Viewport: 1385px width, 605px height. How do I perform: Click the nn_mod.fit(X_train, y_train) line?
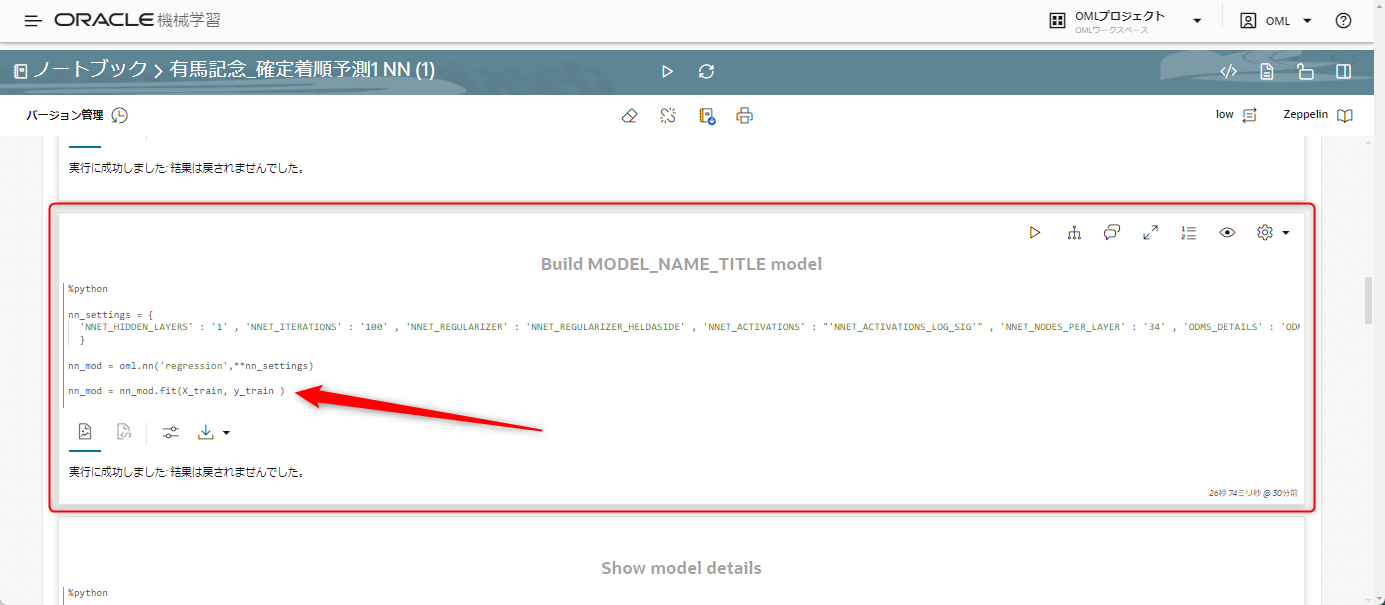coord(177,391)
